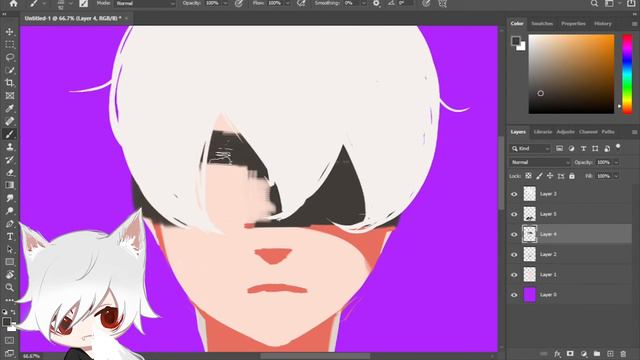Toggle airbrush build-up effect
The width and height of the screenshot is (640, 360).
coord(301,3)
